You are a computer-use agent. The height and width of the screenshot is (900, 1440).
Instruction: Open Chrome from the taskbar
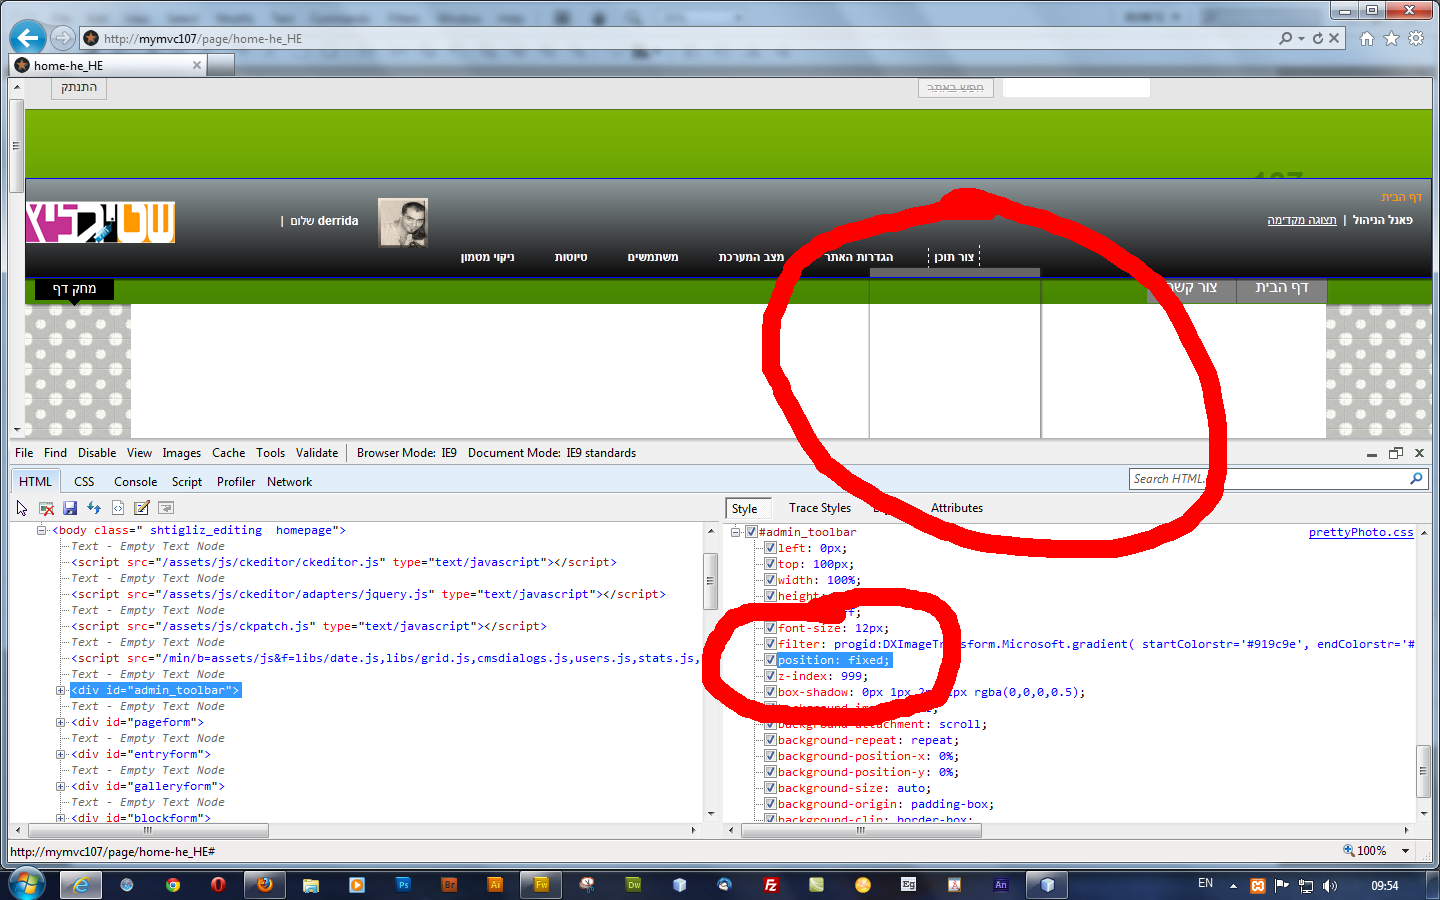click(x=173, y=885)
